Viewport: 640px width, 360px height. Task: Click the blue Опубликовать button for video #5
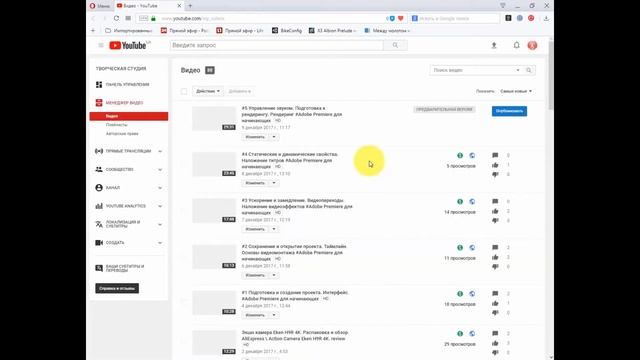click(x=509, y=111)
